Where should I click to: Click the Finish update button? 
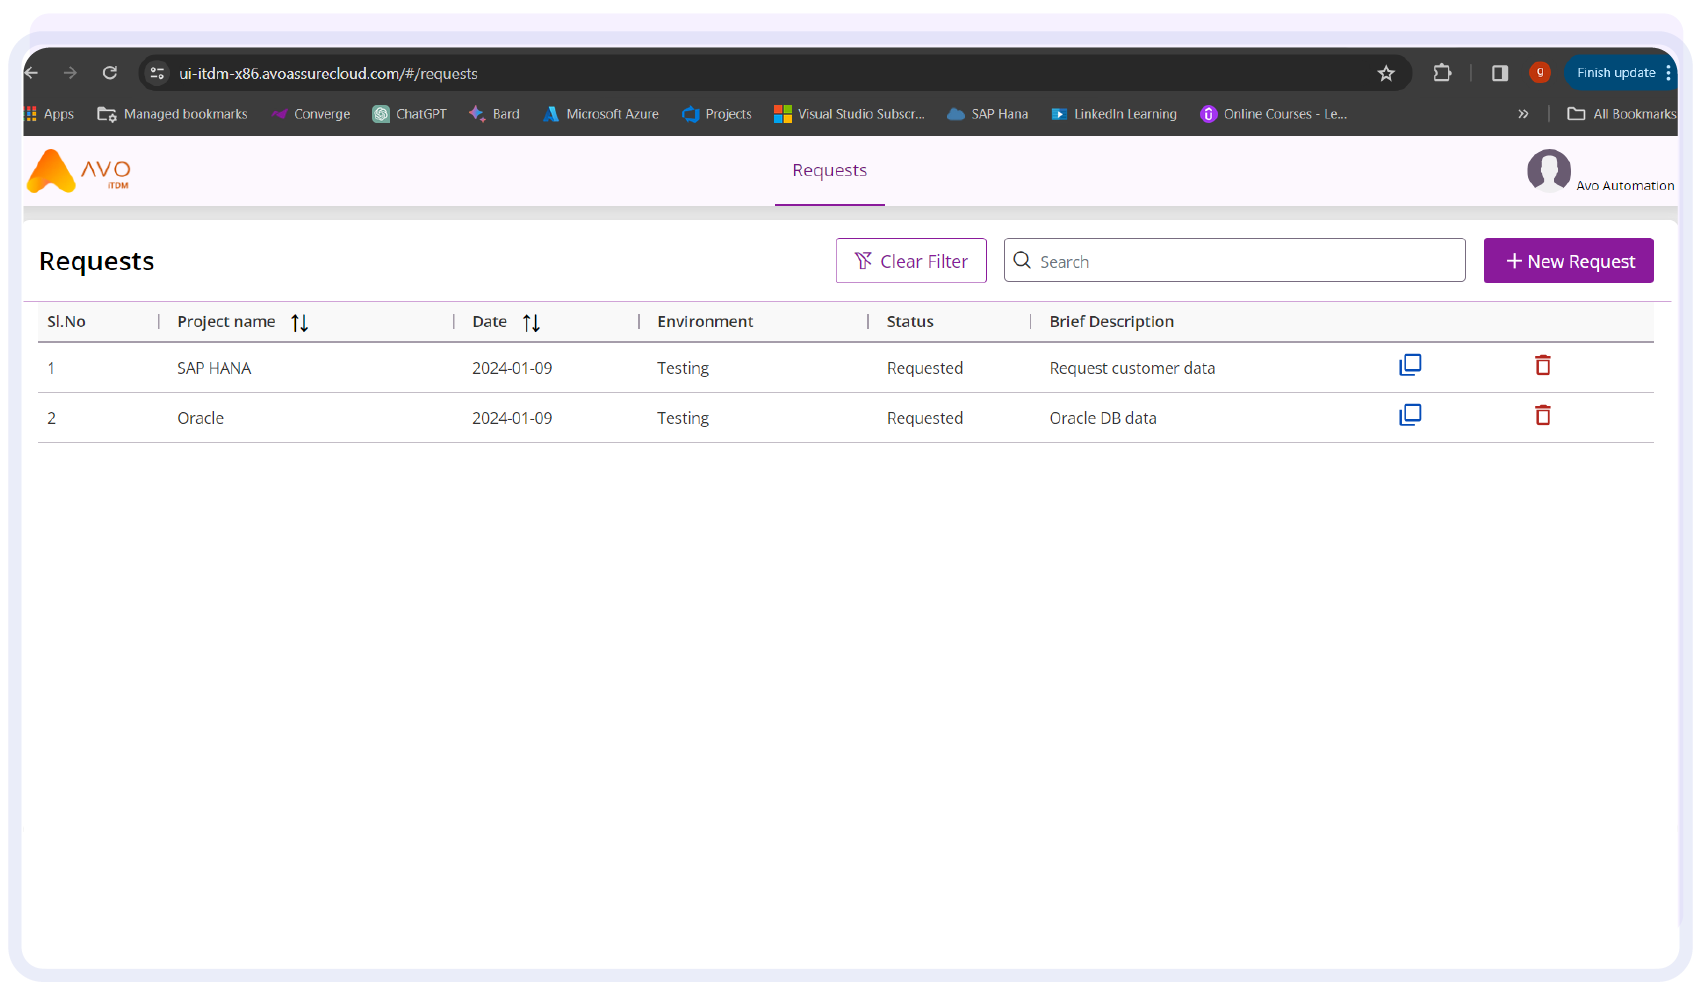(1616, 72)
